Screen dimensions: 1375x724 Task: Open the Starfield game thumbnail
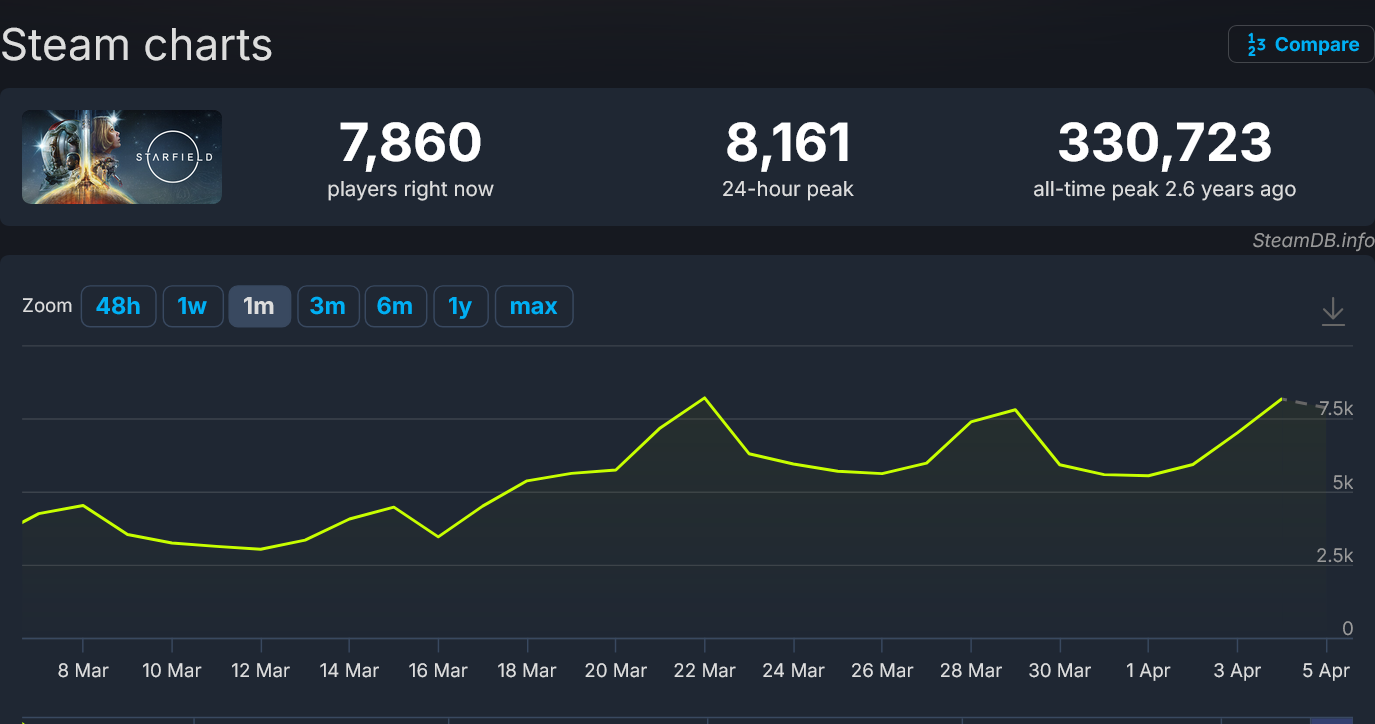122,157
